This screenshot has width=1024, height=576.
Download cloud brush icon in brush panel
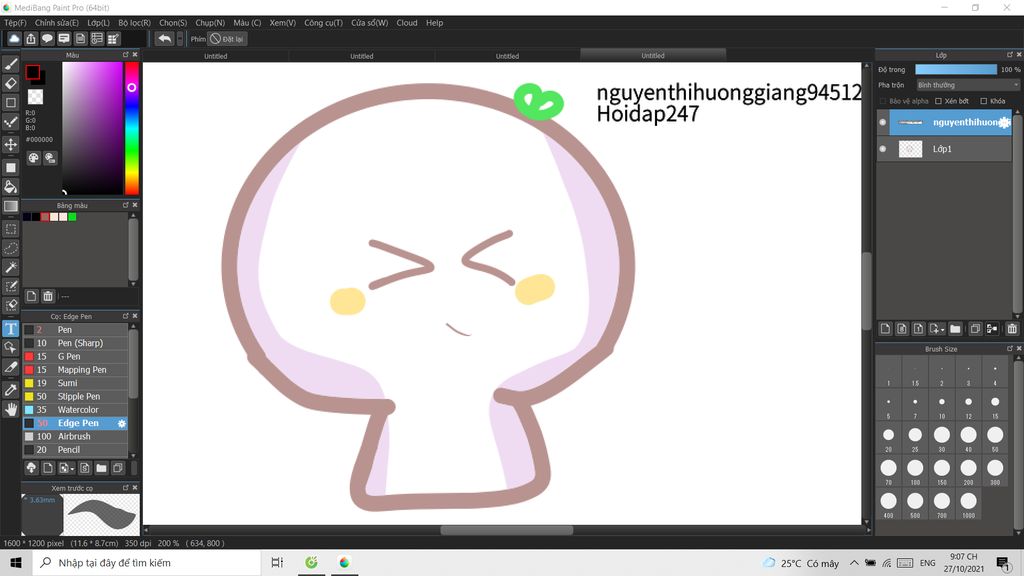click(x=31, y=468)
